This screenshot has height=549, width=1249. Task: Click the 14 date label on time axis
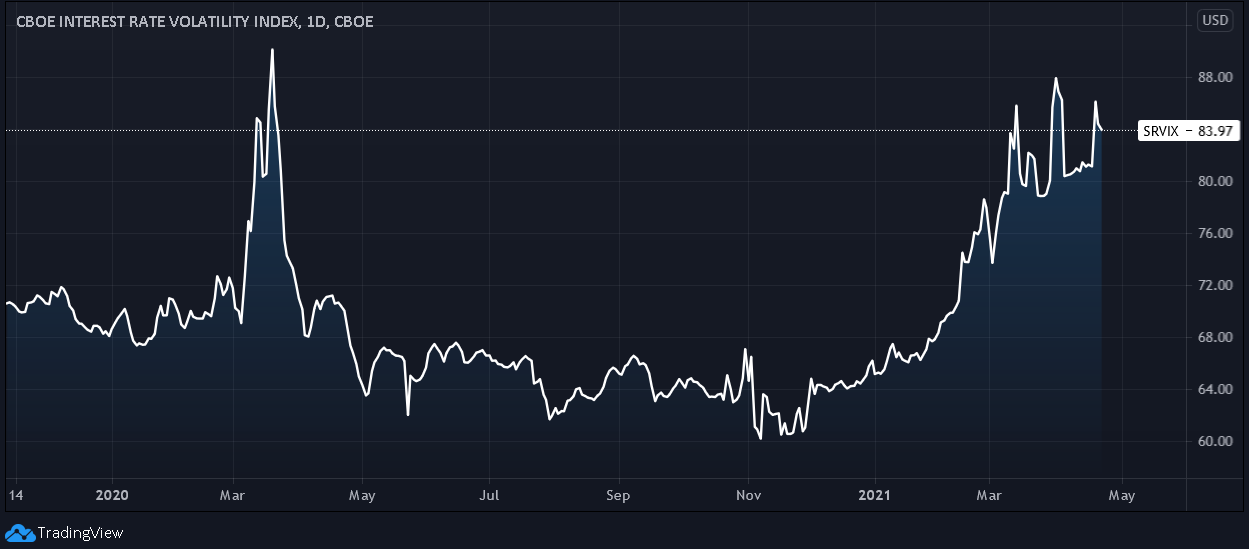tap(14, 494)
